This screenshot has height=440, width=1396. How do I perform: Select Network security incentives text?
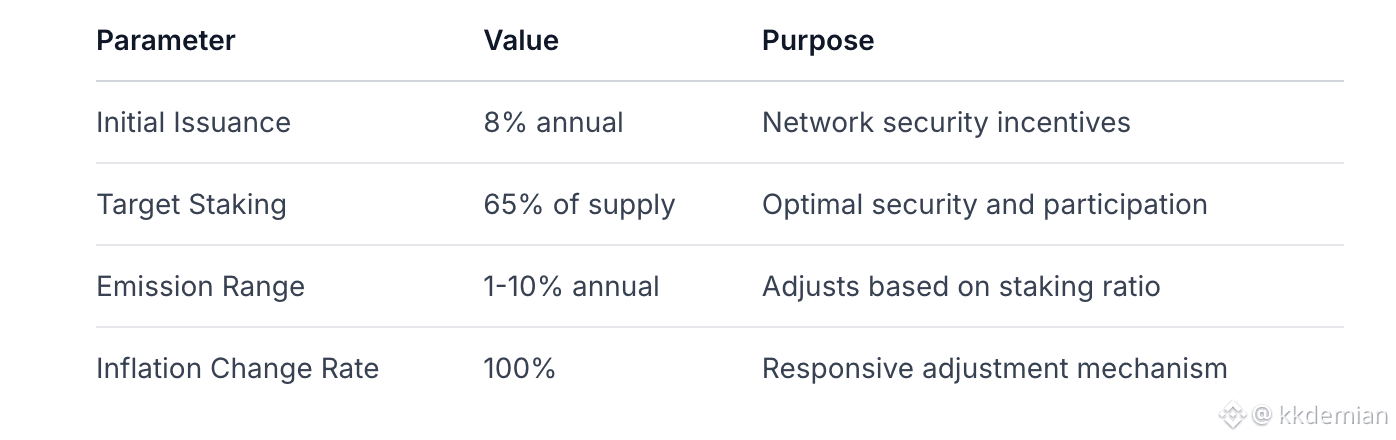946,122
